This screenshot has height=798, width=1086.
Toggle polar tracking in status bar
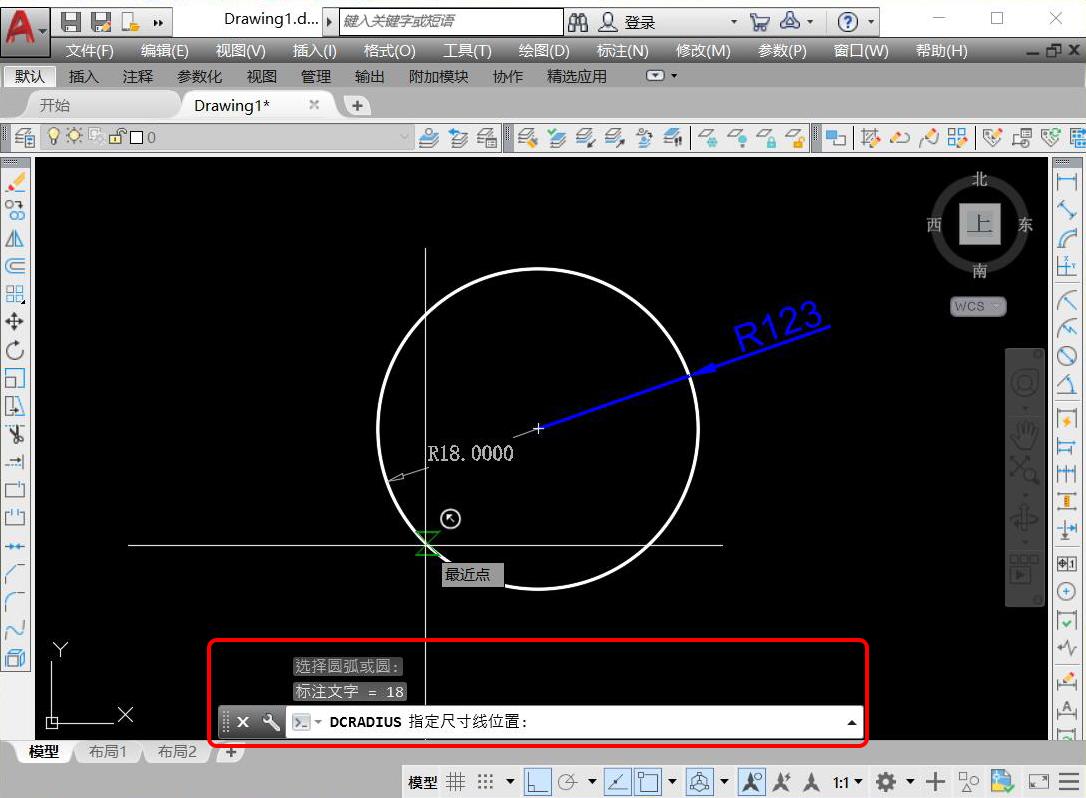pos(567,781)
